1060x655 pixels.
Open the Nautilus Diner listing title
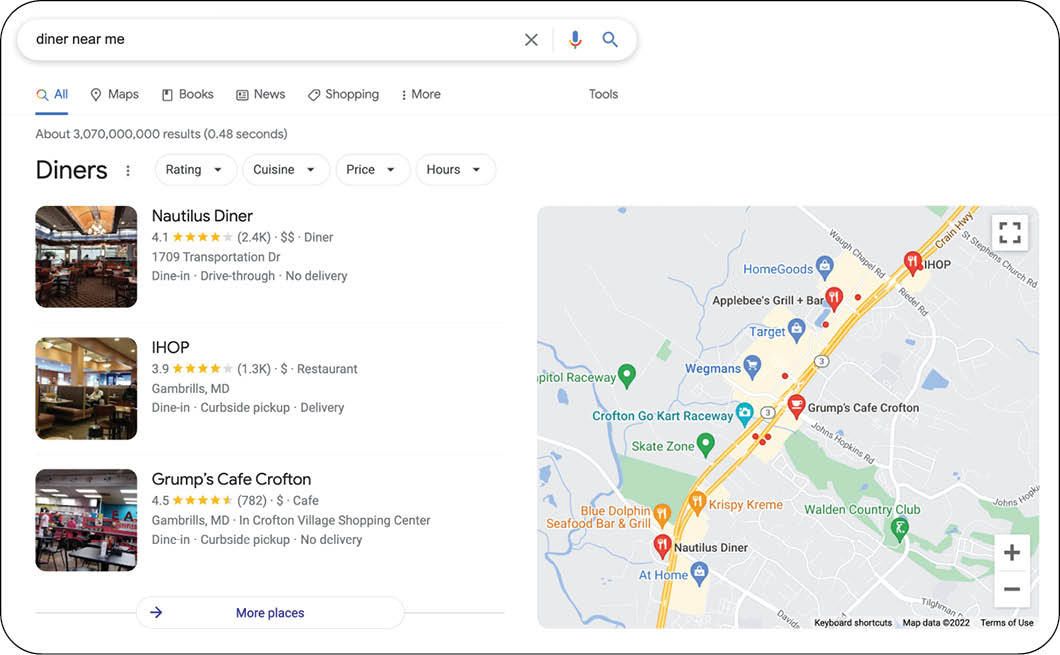[x=202, y=216]
